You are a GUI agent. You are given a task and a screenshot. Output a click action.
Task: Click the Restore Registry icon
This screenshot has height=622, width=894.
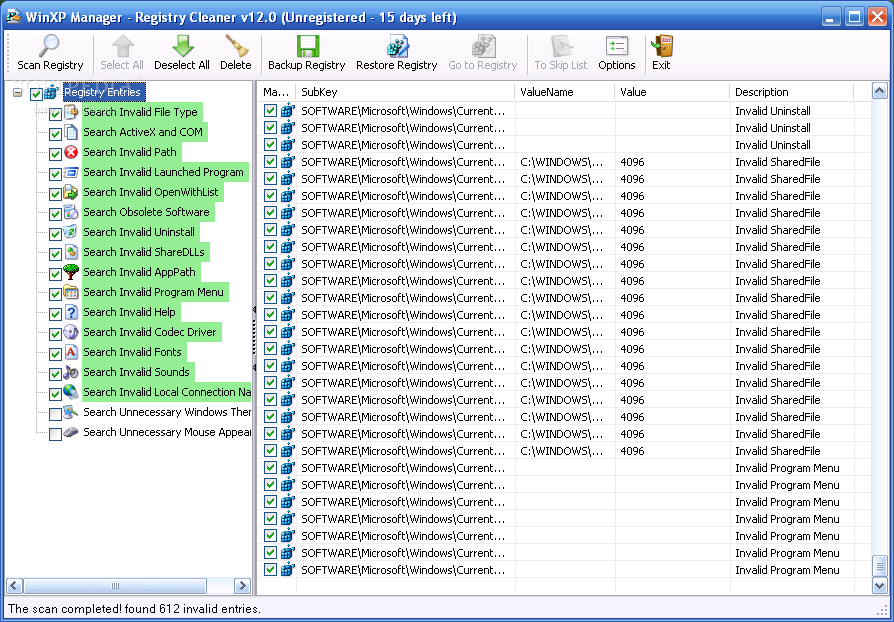click(x=397, y=46)
